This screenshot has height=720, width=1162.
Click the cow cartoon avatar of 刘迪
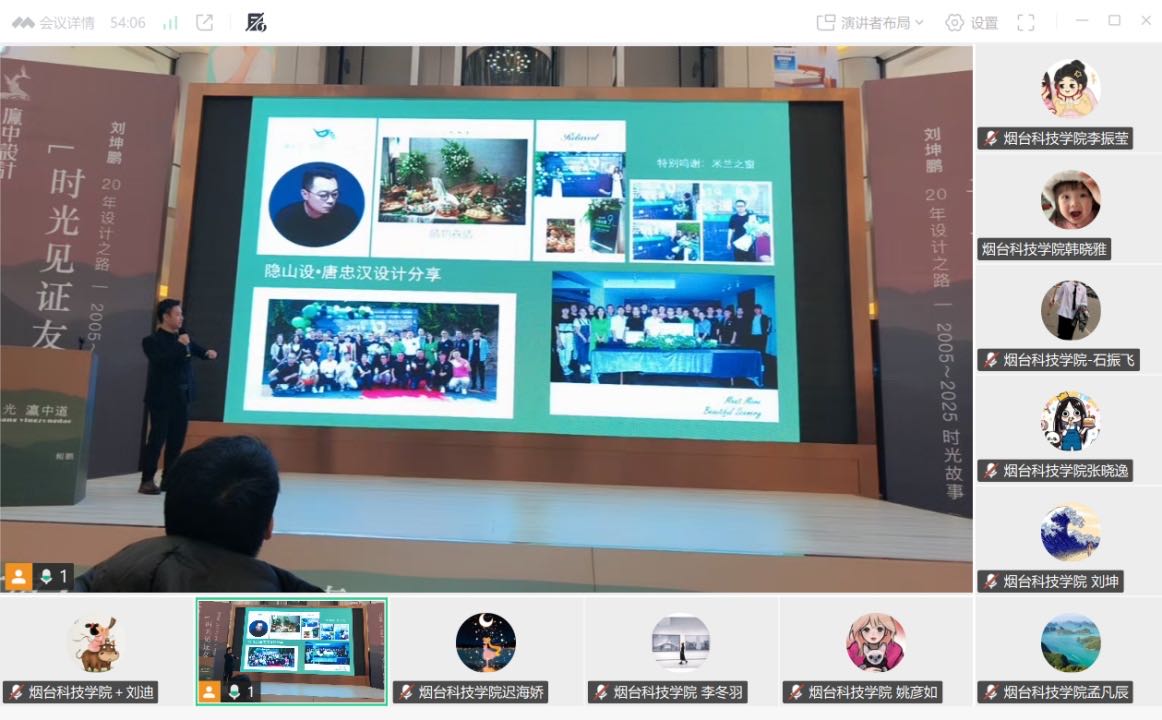tap(96, 643)
